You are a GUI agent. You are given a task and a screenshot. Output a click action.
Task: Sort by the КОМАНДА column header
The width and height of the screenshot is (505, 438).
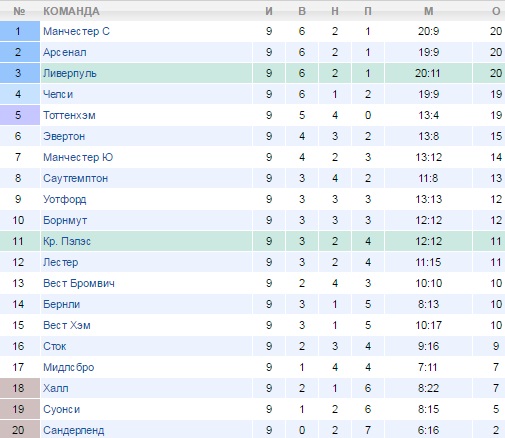coord(71,11)
